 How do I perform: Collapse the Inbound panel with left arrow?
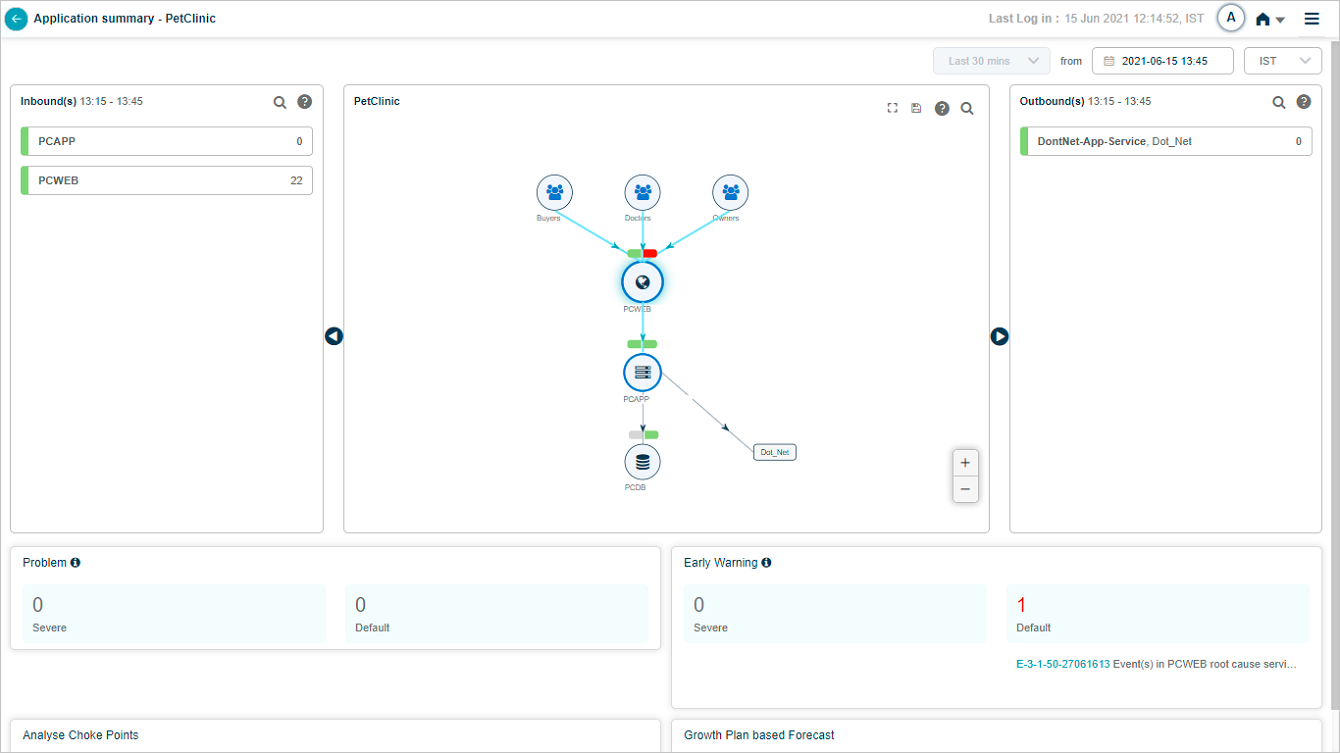click(x=334, y=336)
